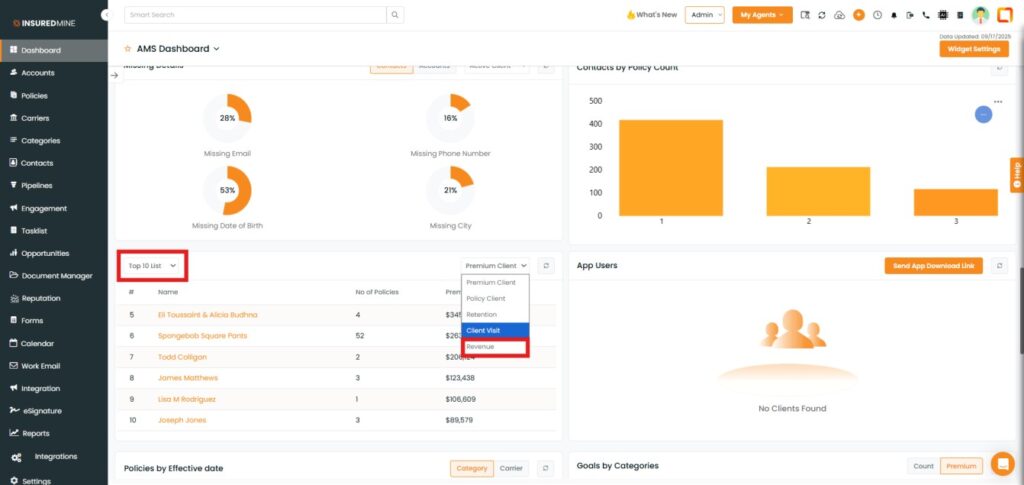Open the Todd Colligan client link
The width and height of the screenshot is (1024, 485).
pos(181,356)
